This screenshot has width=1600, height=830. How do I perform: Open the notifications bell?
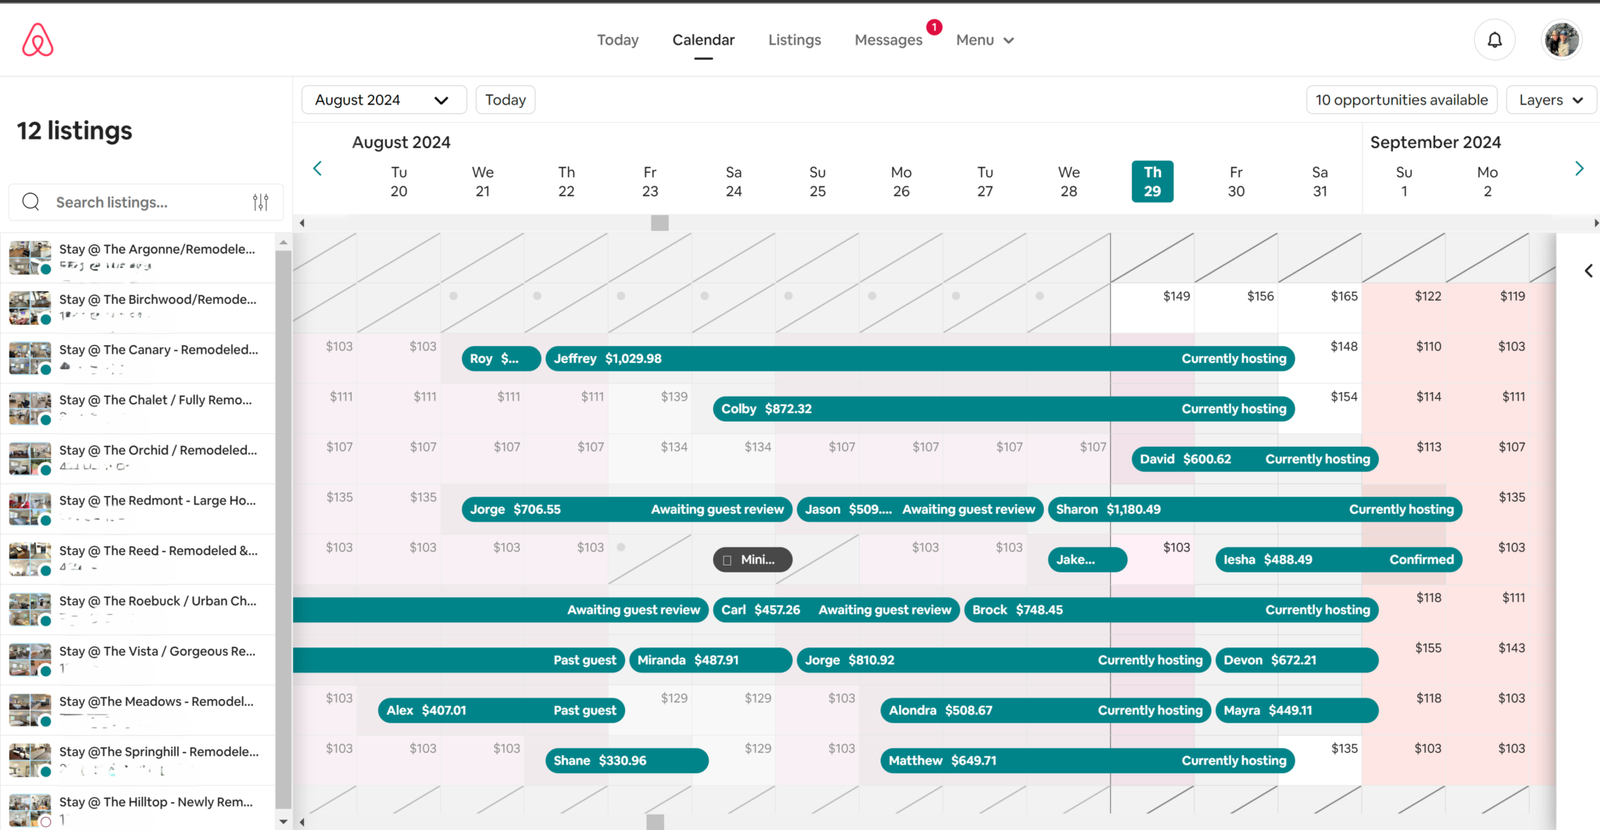click(x=1494, y=40)
